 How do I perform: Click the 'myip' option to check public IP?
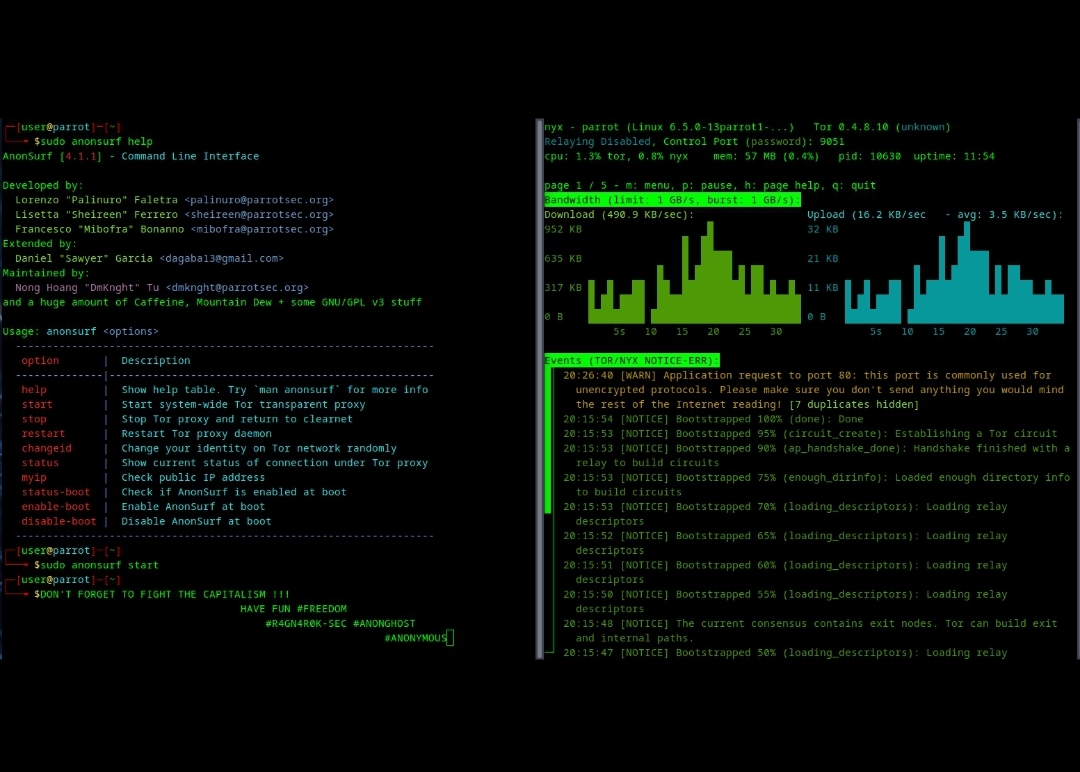(34, 477)
